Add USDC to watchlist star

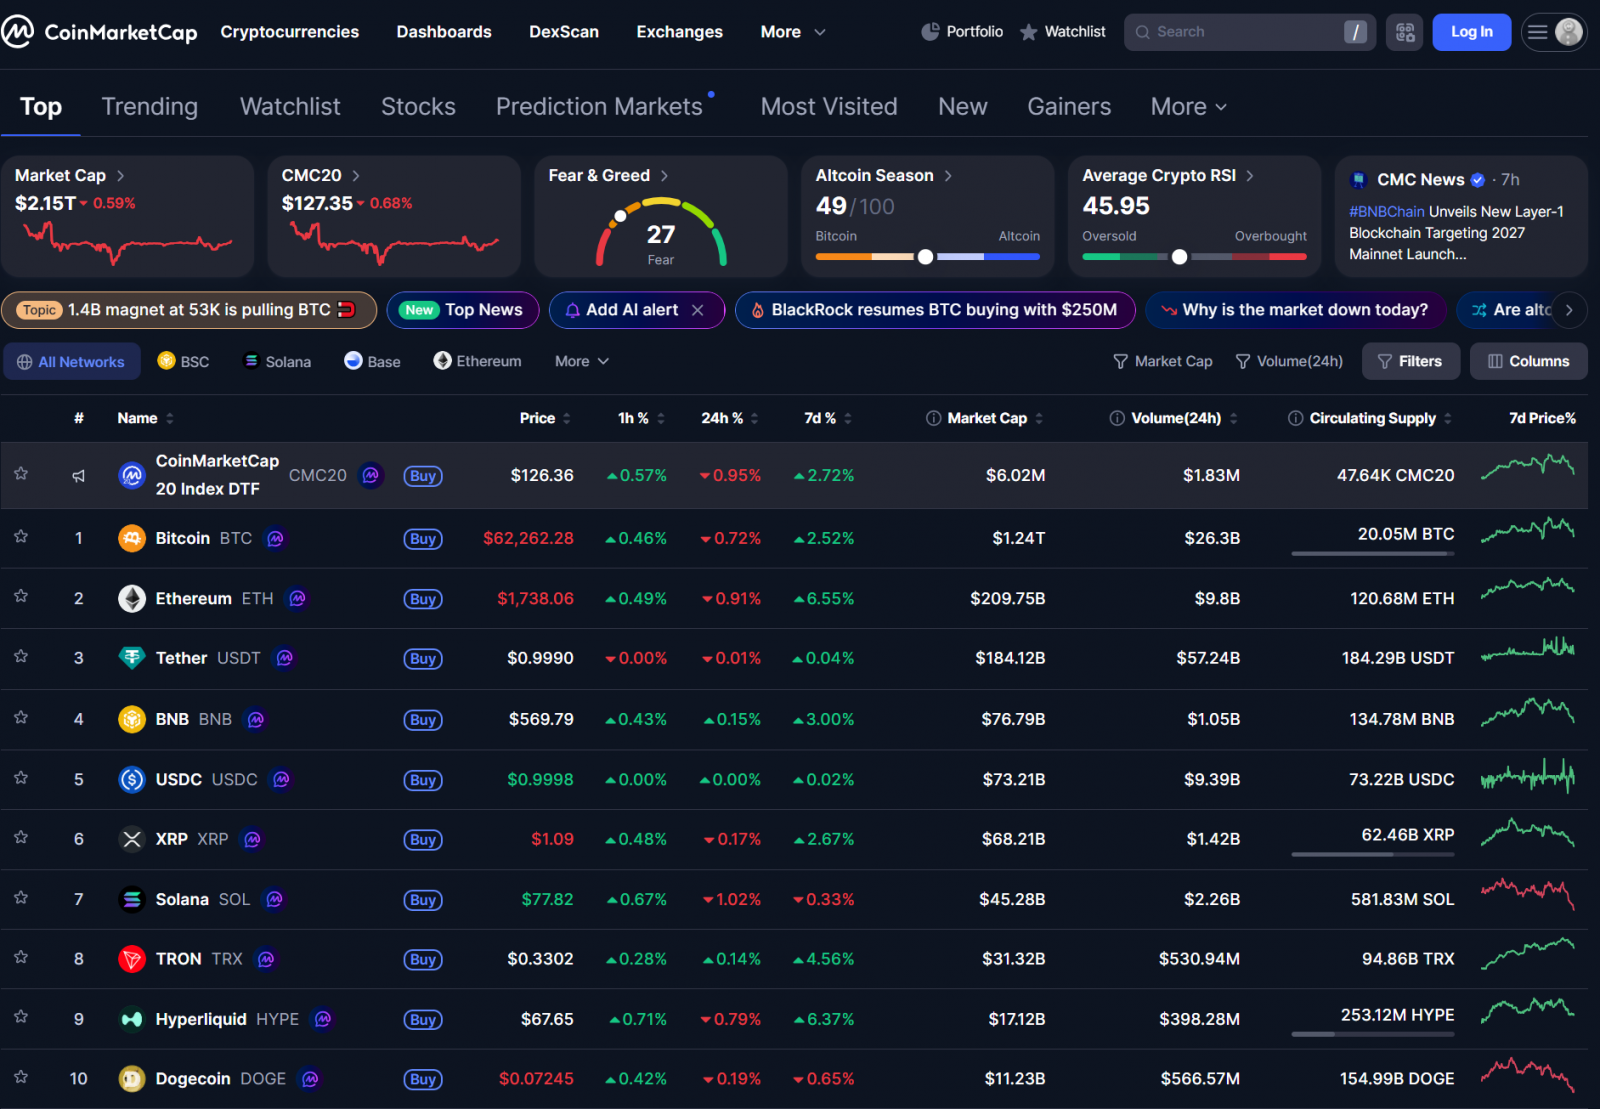click(x=21, y=777)
